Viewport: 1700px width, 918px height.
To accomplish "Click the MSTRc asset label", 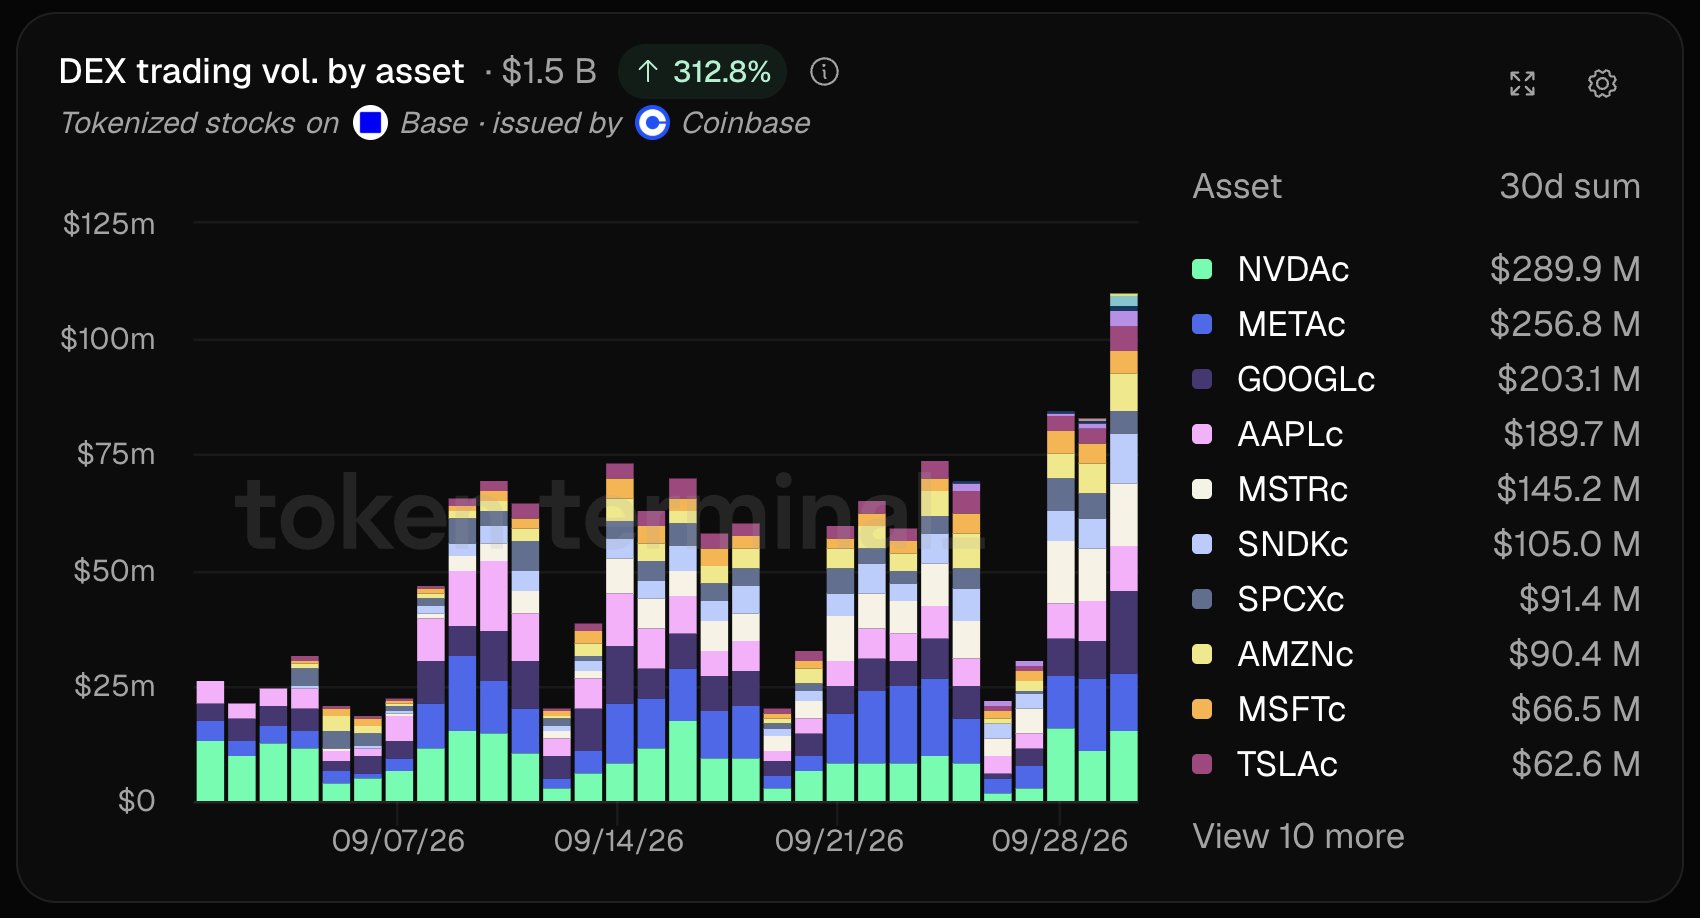I will (x=1292, y=489).
